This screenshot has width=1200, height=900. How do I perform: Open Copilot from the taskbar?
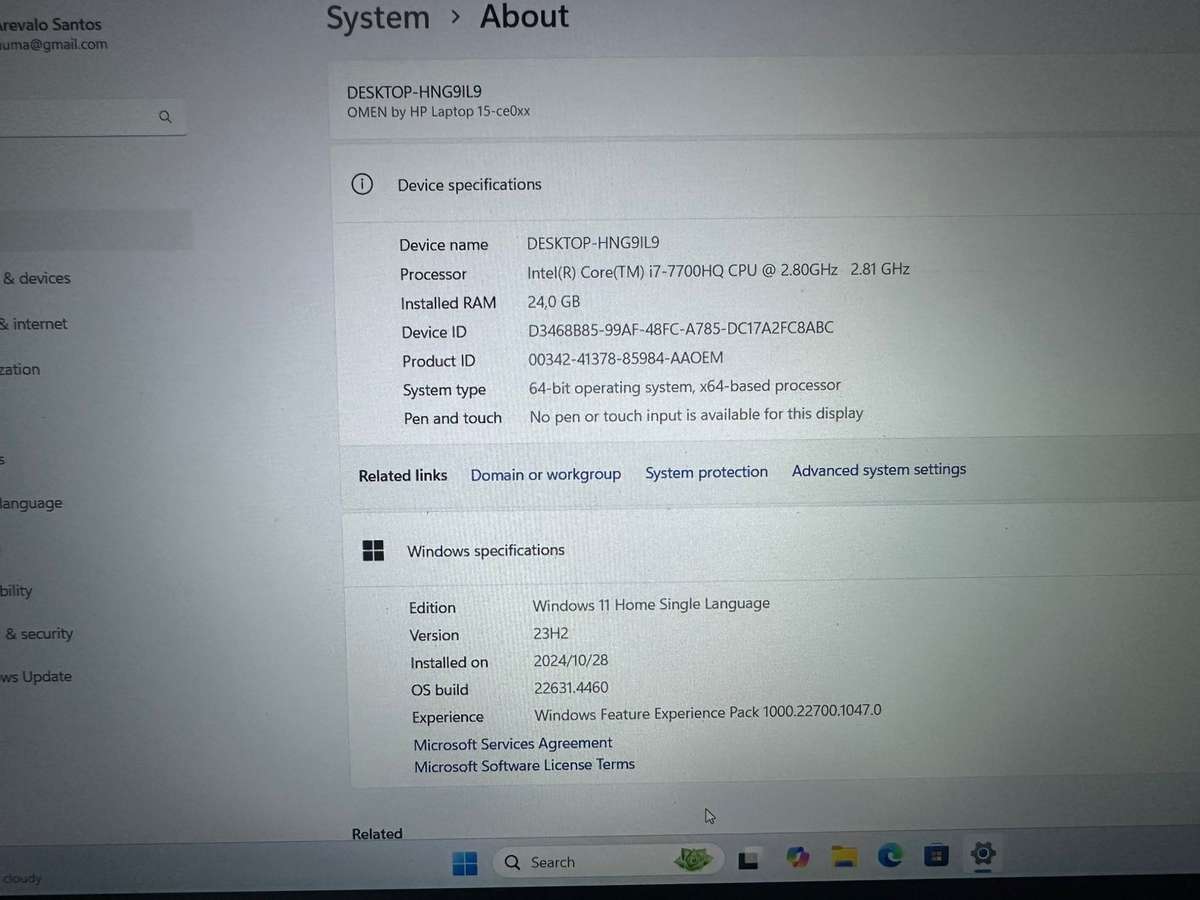[x=797, y=856]
